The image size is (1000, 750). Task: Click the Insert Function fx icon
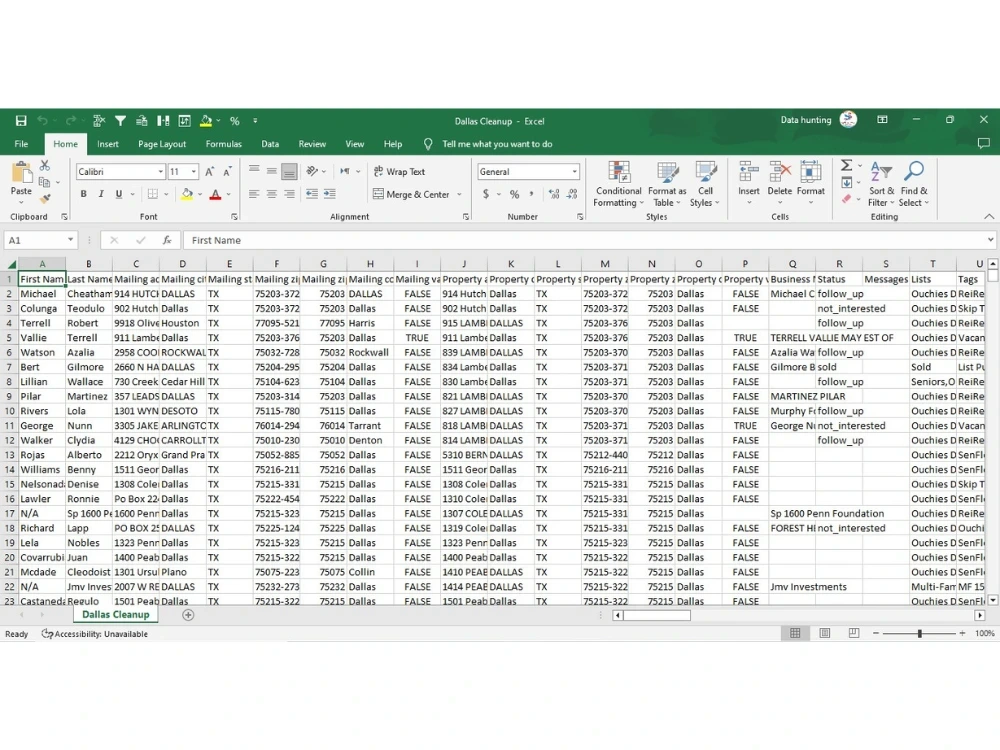(x=167, y=240)
